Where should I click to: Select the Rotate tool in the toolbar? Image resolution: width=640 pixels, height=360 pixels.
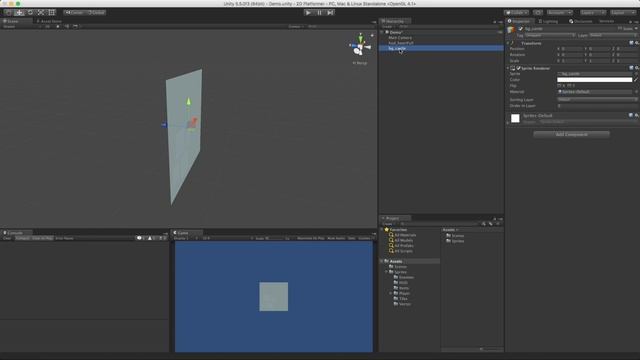pos(30,13)
